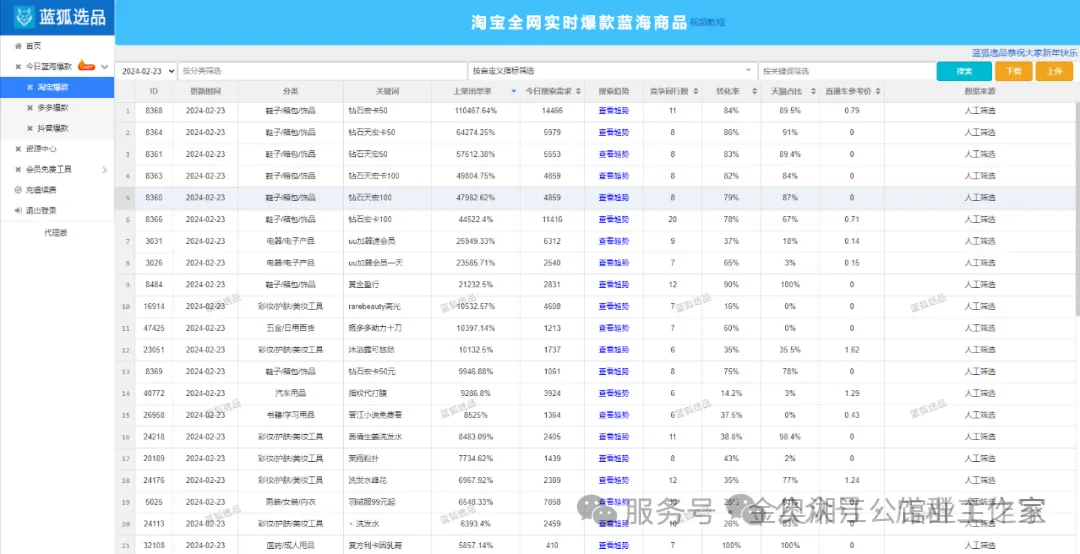Open the 2024-02-23 date dropdown
Screen dimensions: 1080x554
click(x=146, y=71)
